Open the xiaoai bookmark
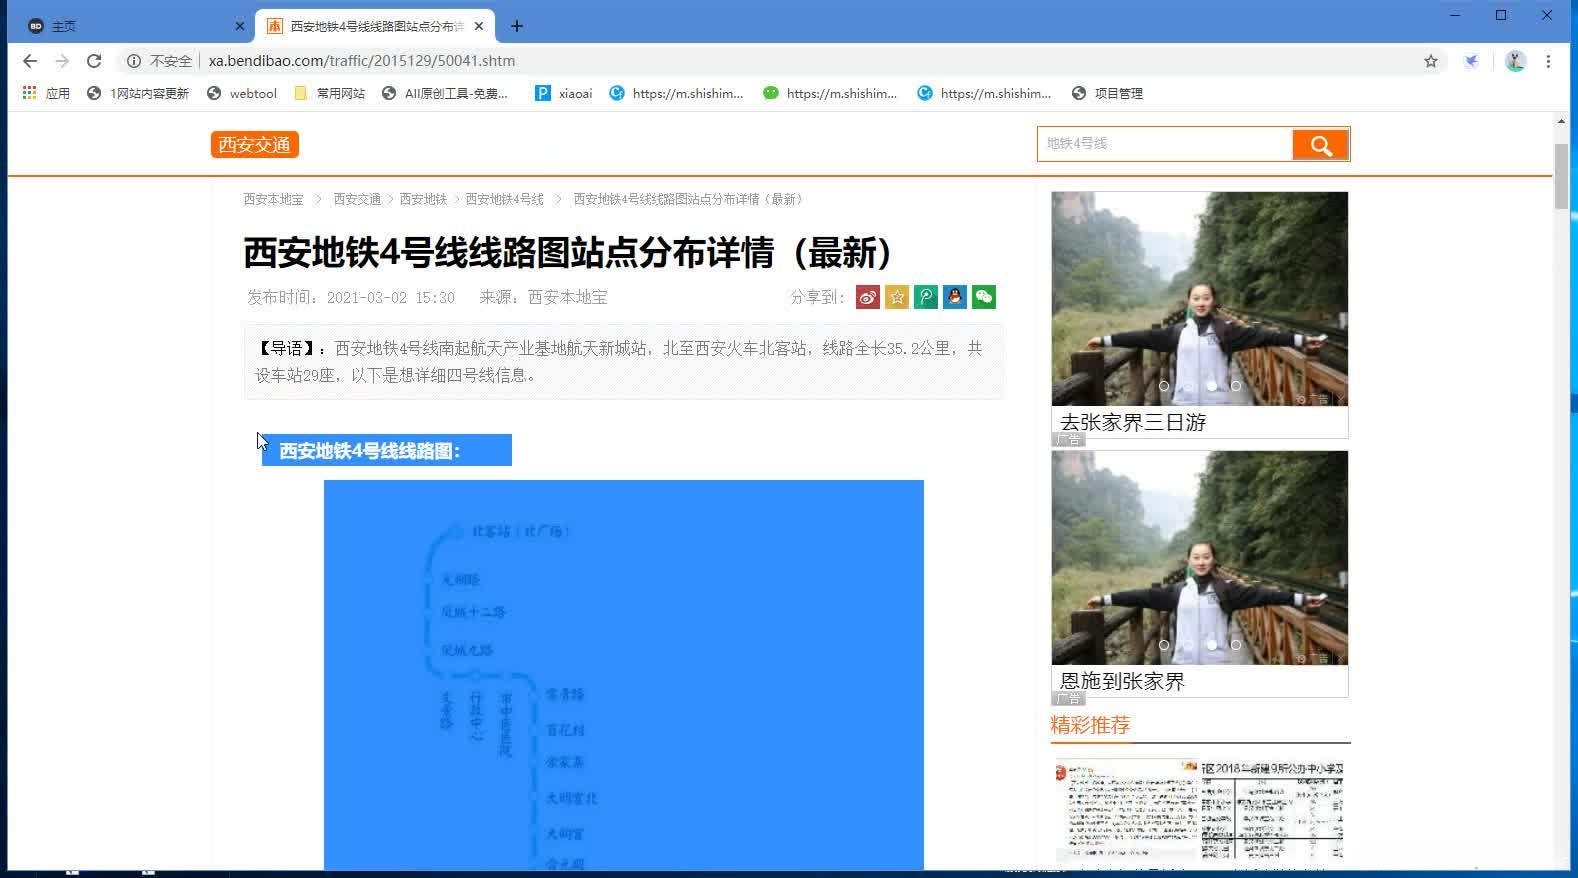 tap(563, 93)
